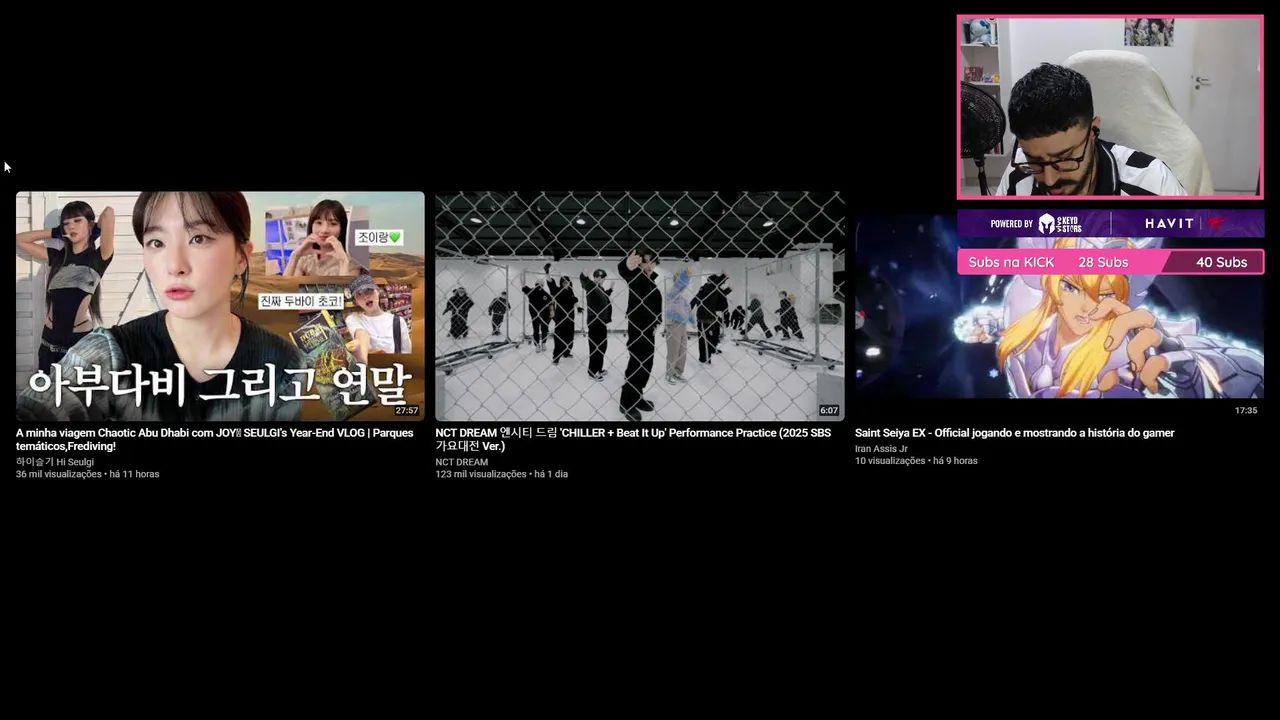Open the 'Hi Seulgi' channel name
This screenshot has height=720, width=1280.
[x=55, y=462]
